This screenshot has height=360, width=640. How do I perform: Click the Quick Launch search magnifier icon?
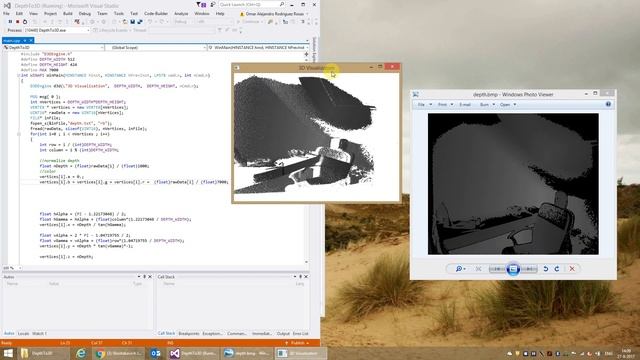(282, 4)
